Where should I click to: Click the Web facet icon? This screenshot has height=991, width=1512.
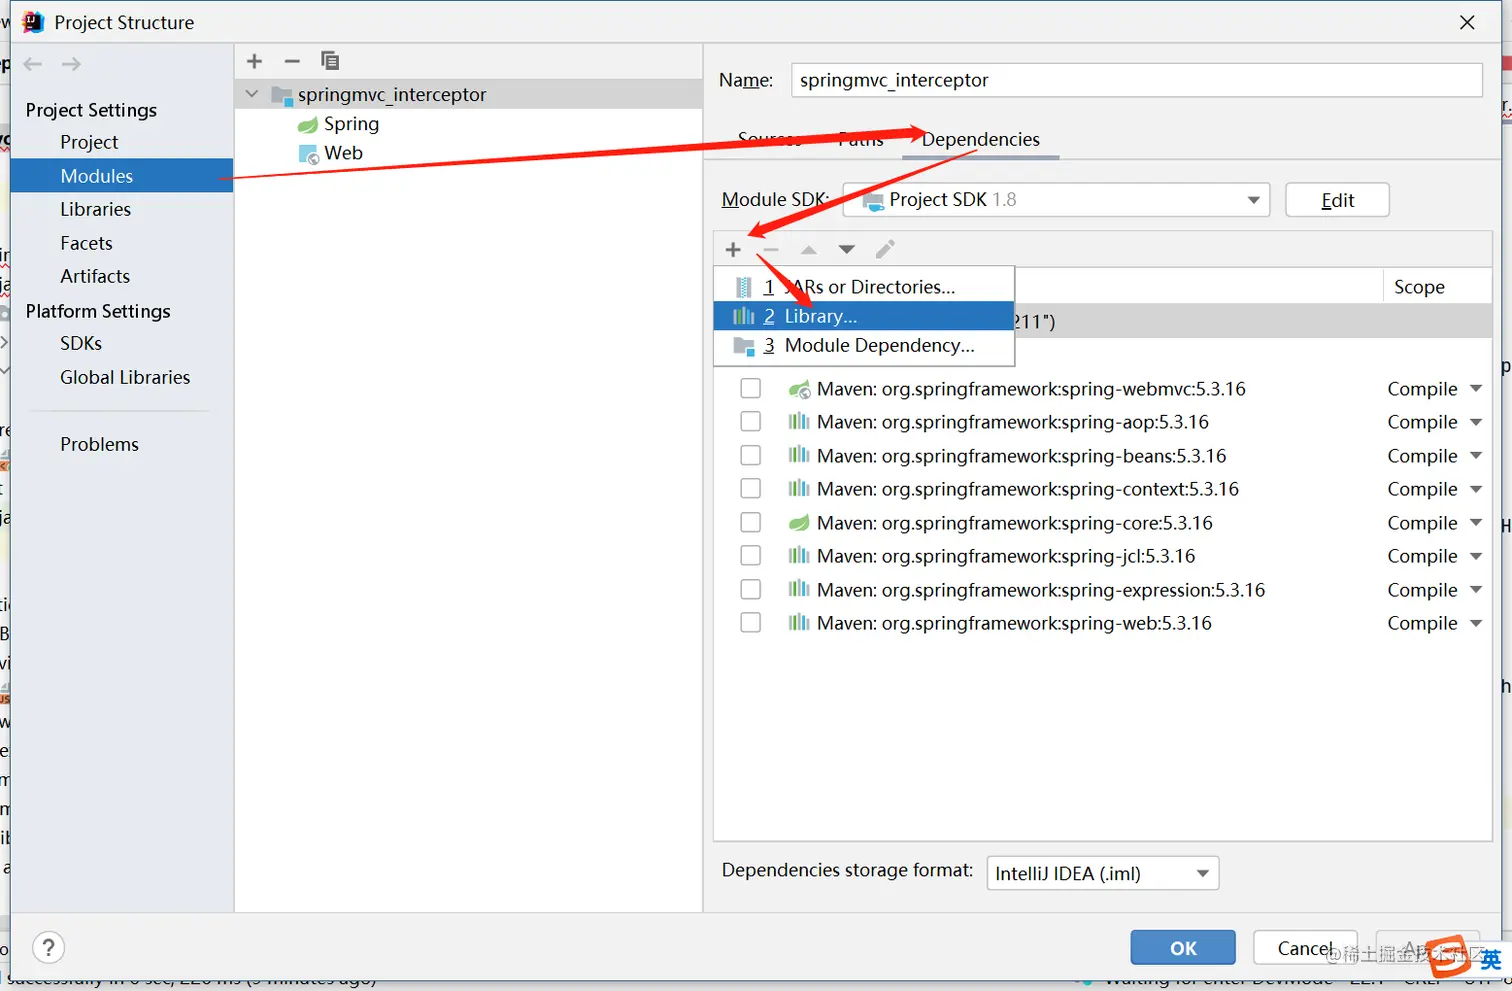[309, 154]
